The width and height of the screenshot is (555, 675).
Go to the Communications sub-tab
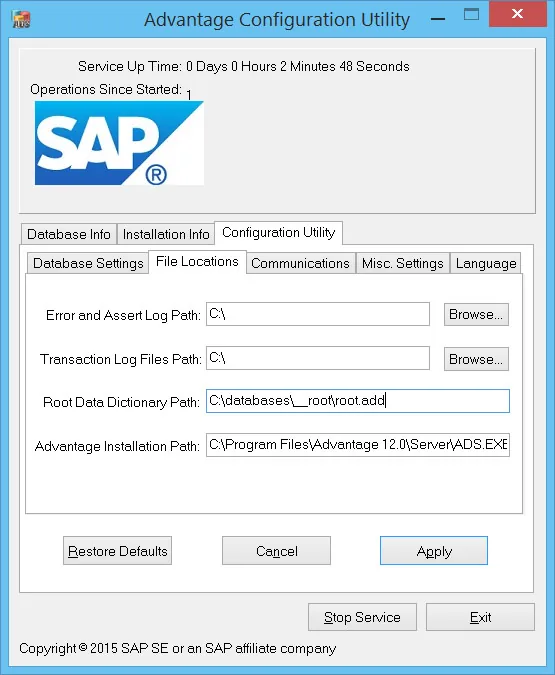point(300,263)
